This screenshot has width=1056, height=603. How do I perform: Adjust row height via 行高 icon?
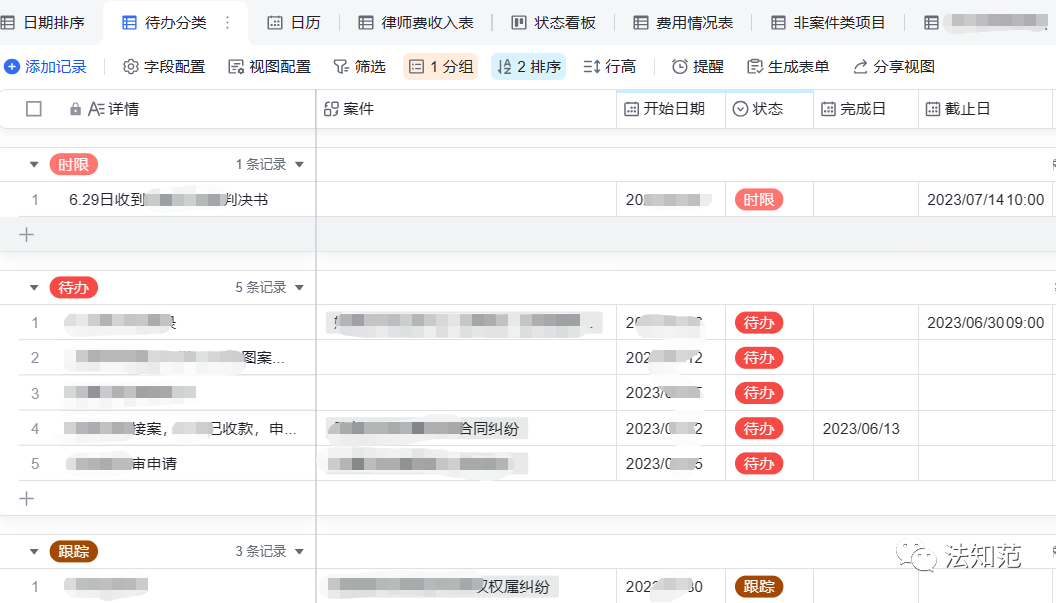(x=610, y=66)
